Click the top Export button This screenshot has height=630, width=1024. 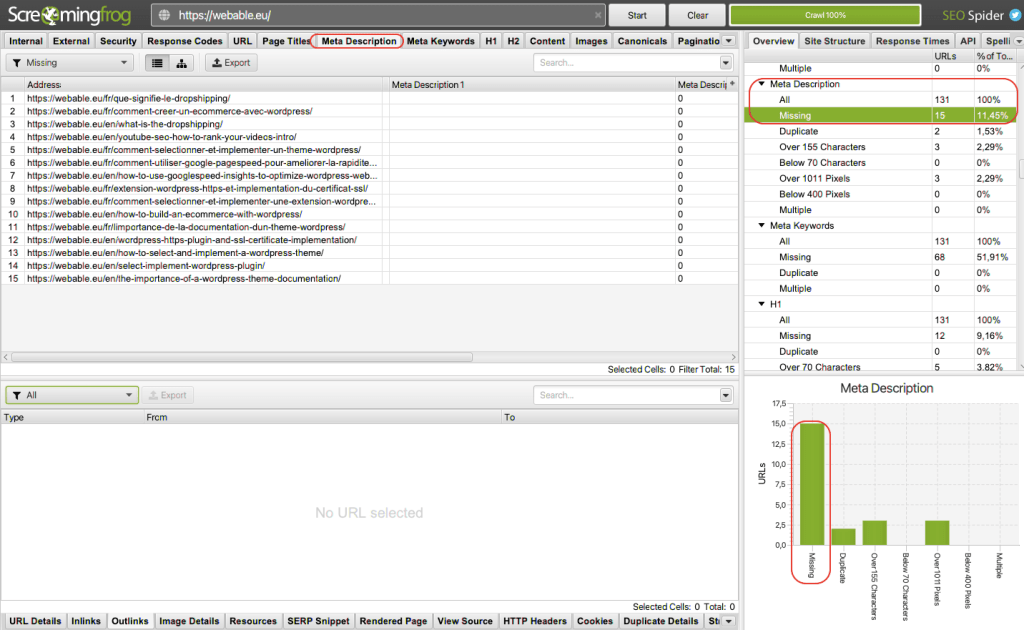point(231,63)
